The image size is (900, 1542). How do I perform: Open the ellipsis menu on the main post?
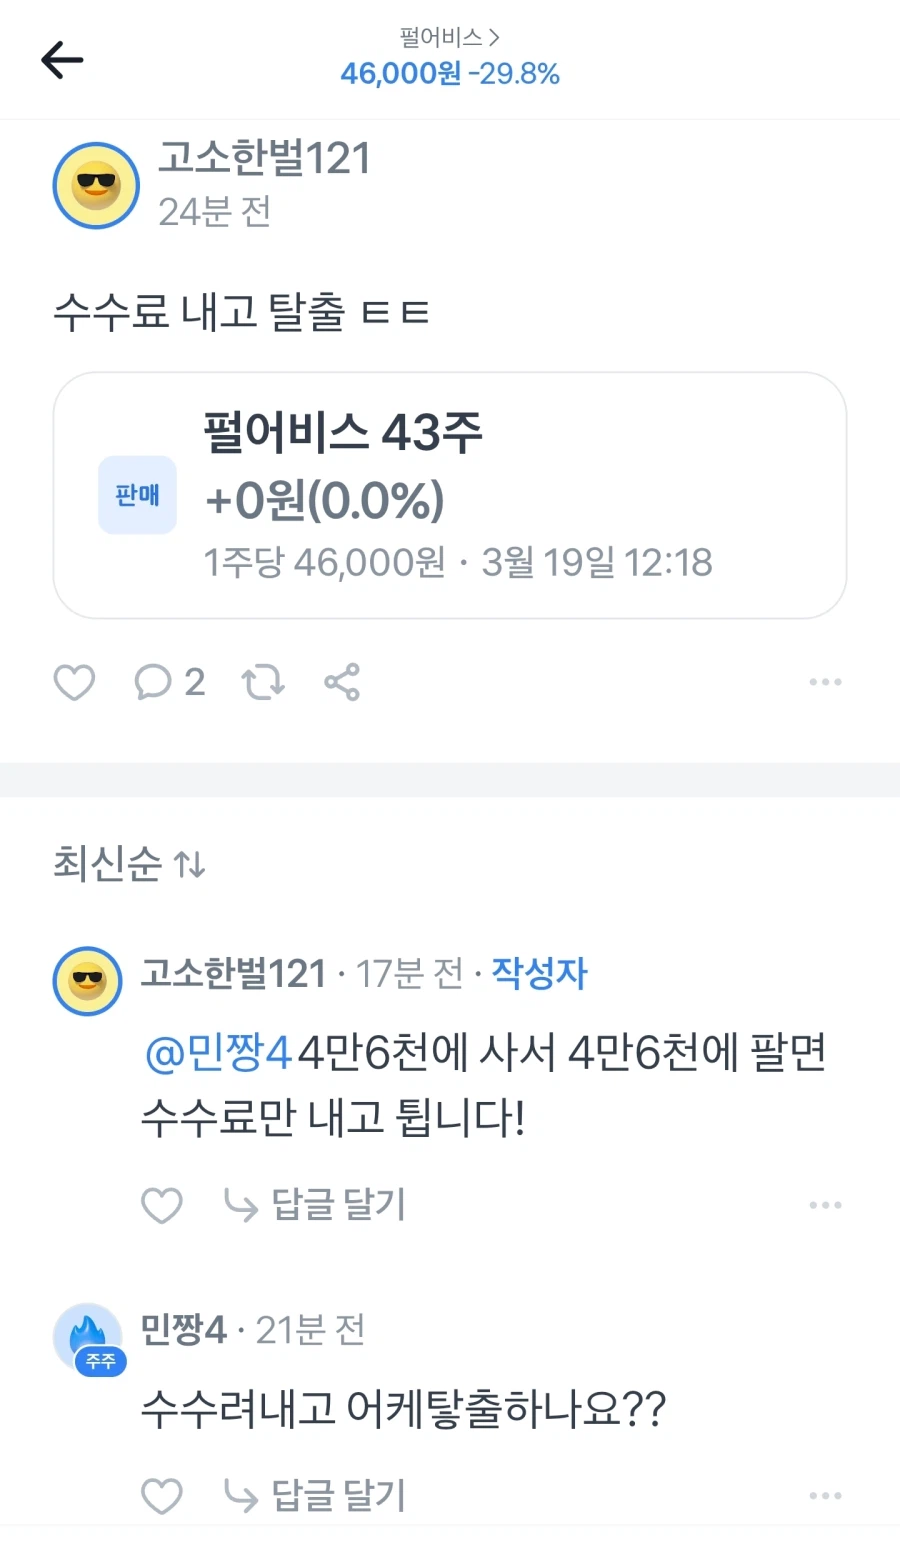point(826,682)
